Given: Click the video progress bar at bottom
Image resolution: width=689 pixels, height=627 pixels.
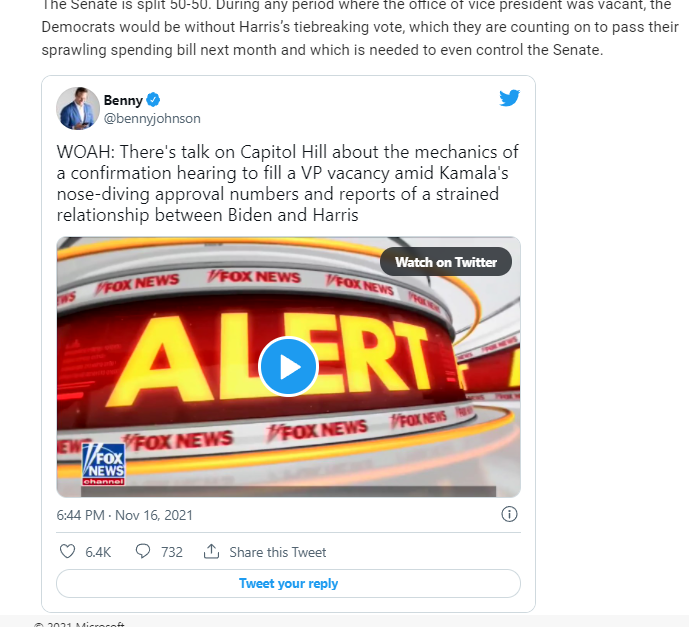Looking at the screenshot, I should (288, 492).
